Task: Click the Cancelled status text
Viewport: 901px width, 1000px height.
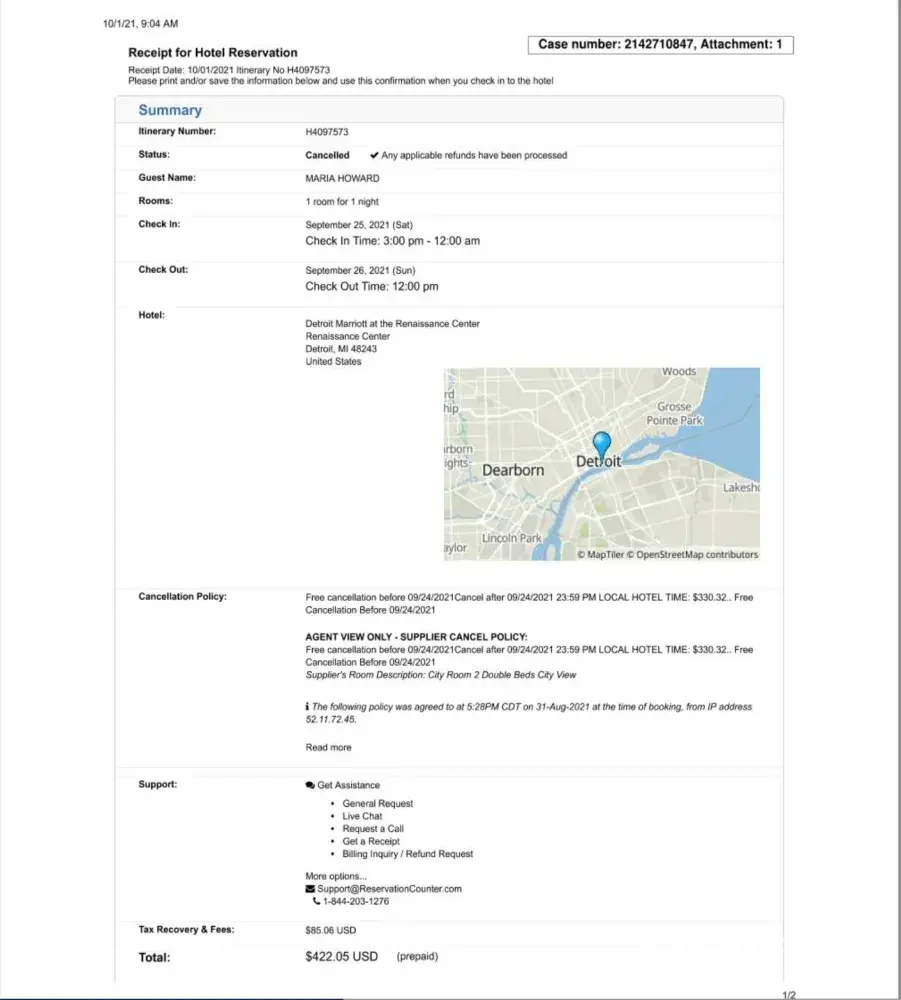Action: coord(327,155)
